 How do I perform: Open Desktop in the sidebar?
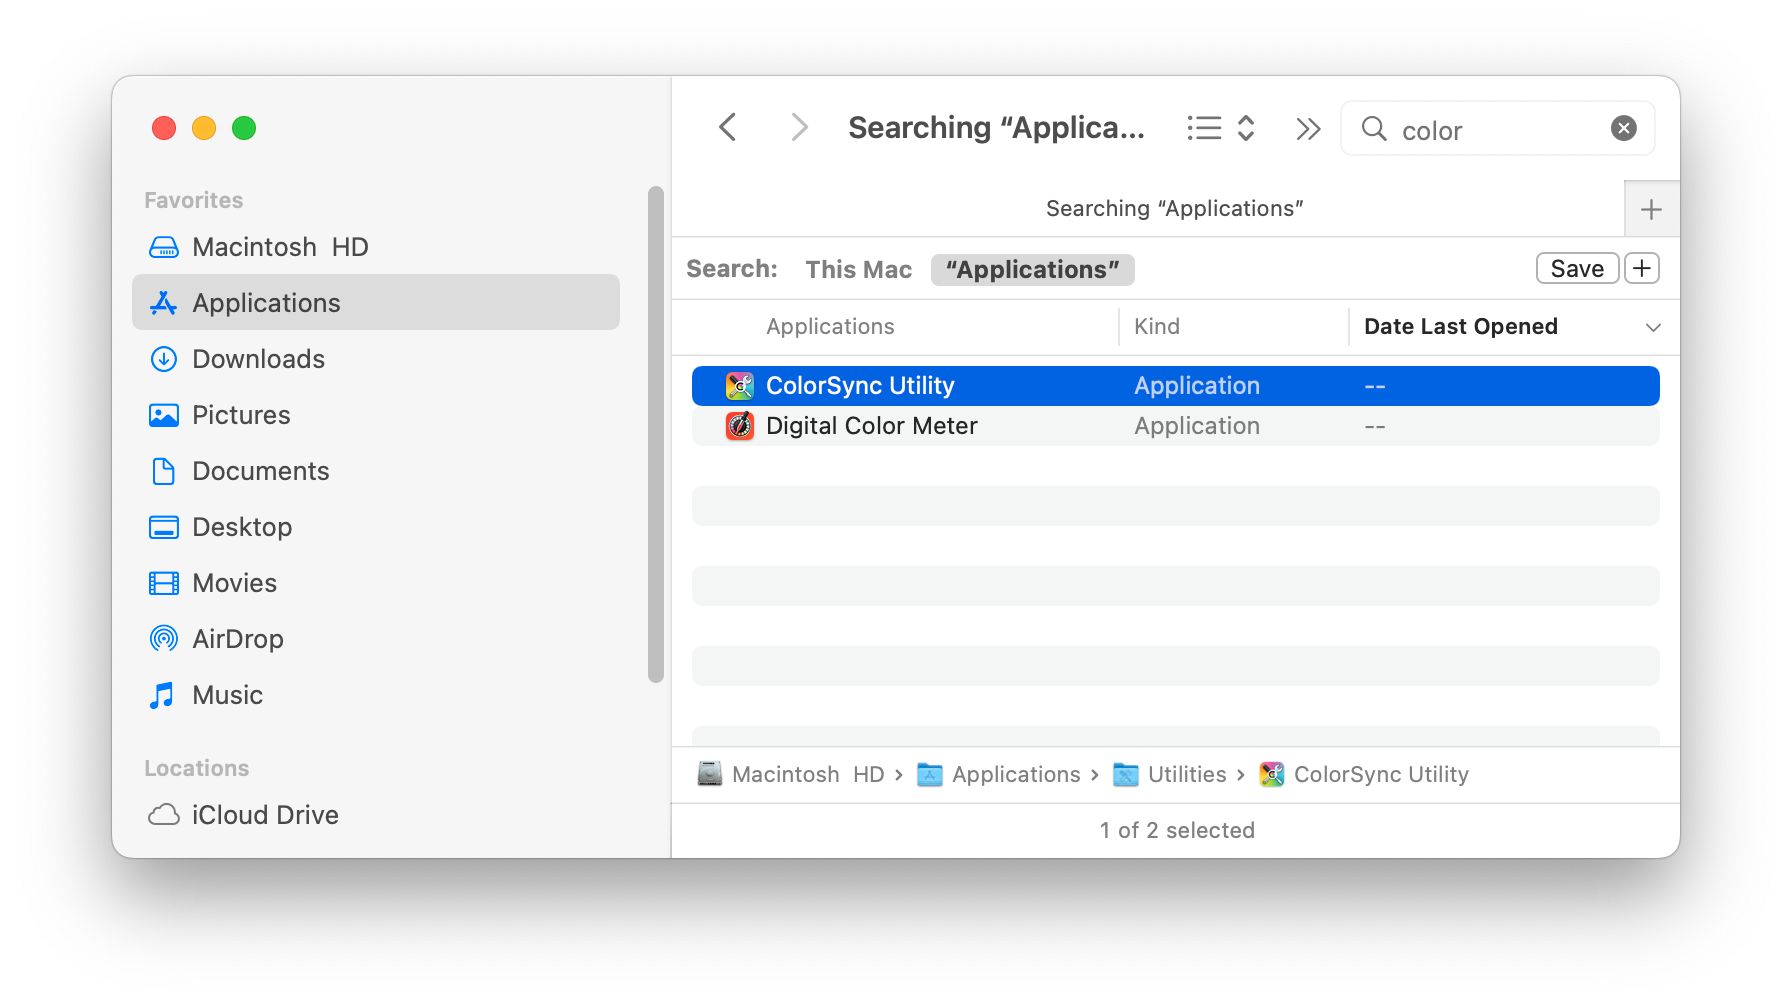click(376, 527)
